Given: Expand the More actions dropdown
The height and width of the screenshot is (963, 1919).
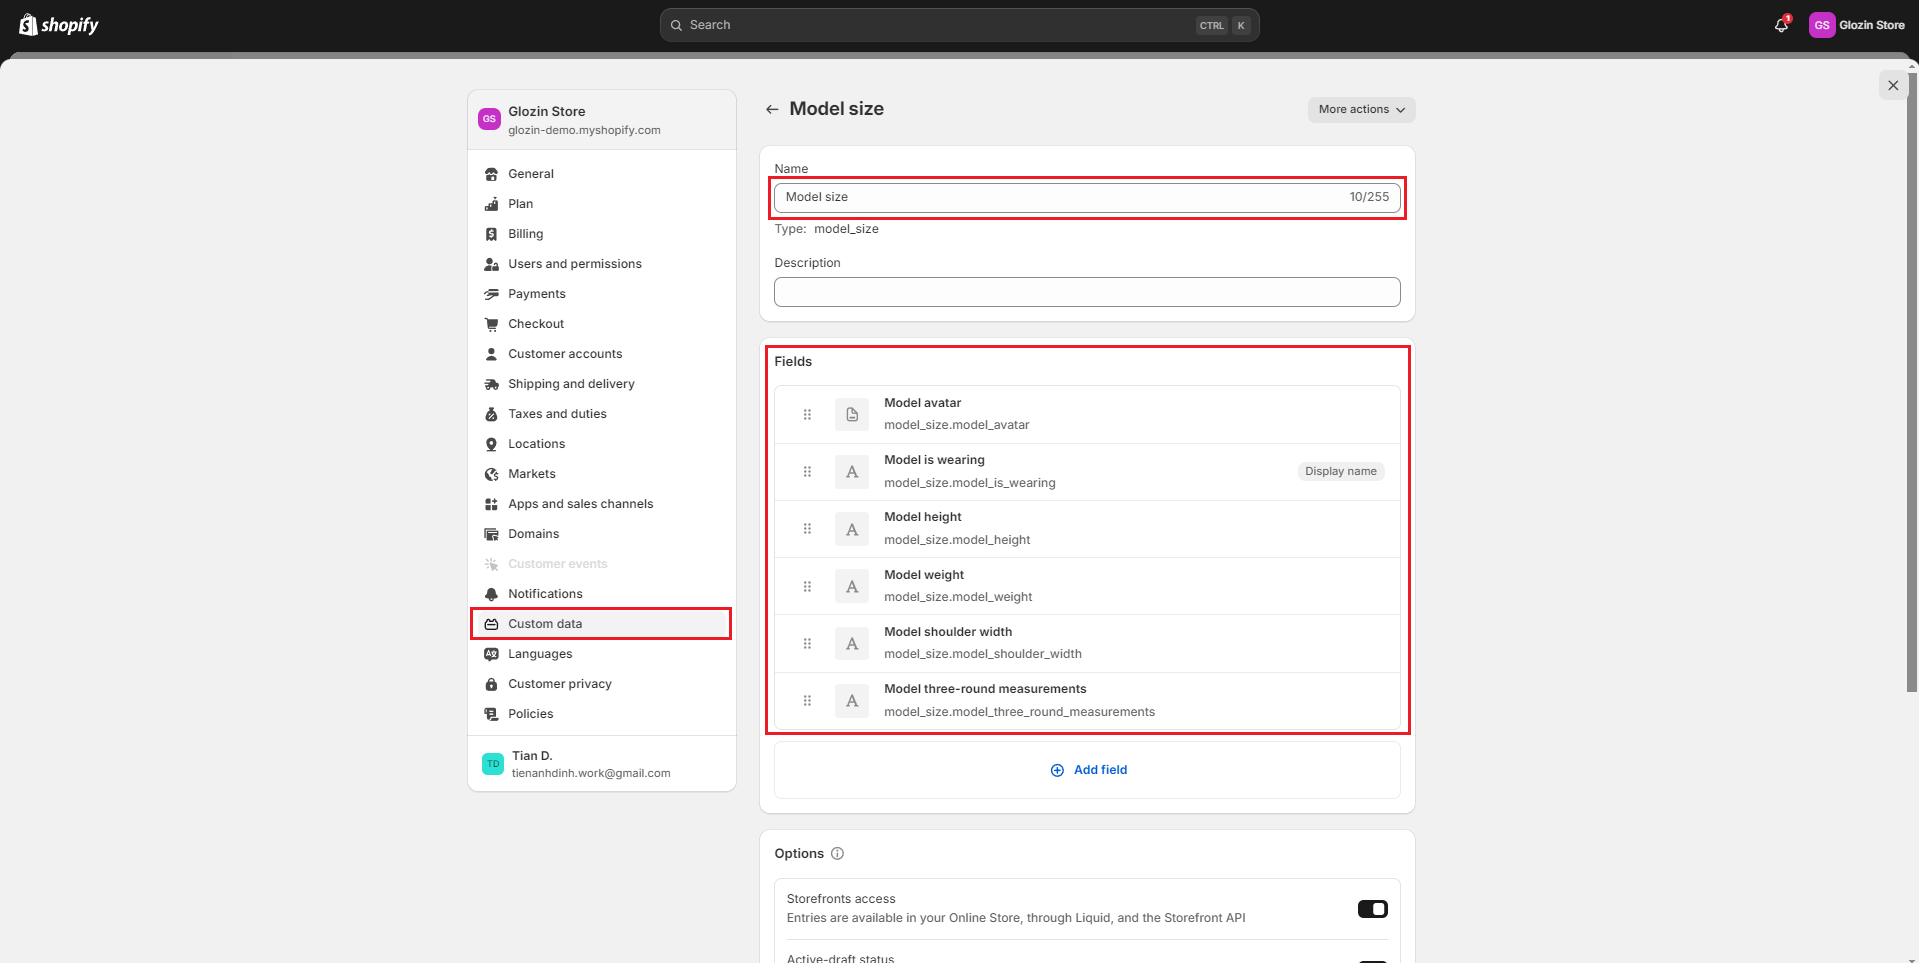Looking at the screenshot, I should pyautogui.click(x=1361, y=110).
